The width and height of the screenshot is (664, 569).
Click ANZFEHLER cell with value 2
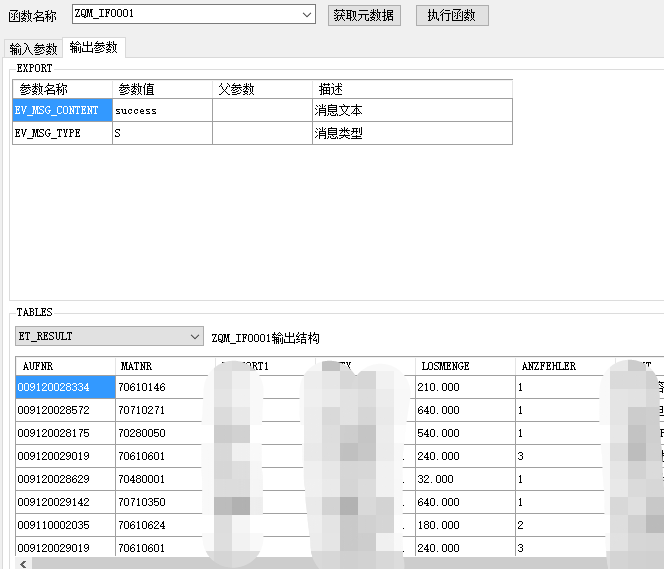pyautogui.click(x=565, y=525)
